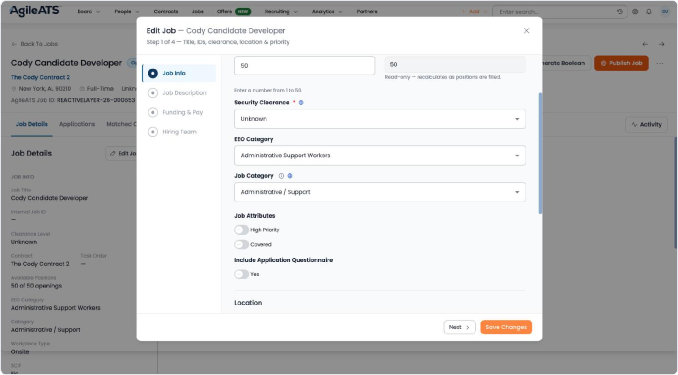
Task: Switch to the Job Details tab
Action: coord(32,124)
